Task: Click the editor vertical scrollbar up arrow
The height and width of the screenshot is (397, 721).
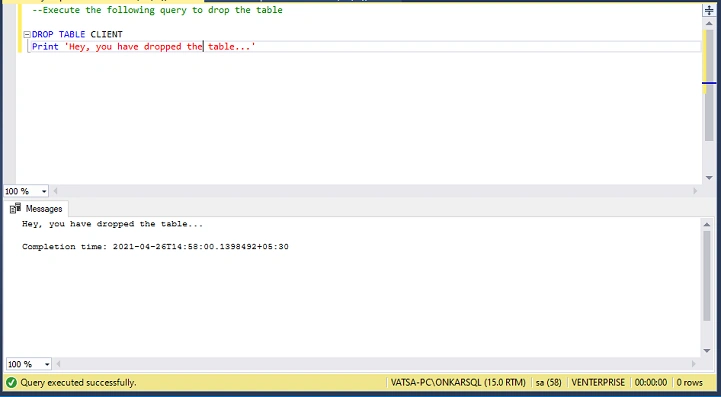Action: tap(709, 23)
